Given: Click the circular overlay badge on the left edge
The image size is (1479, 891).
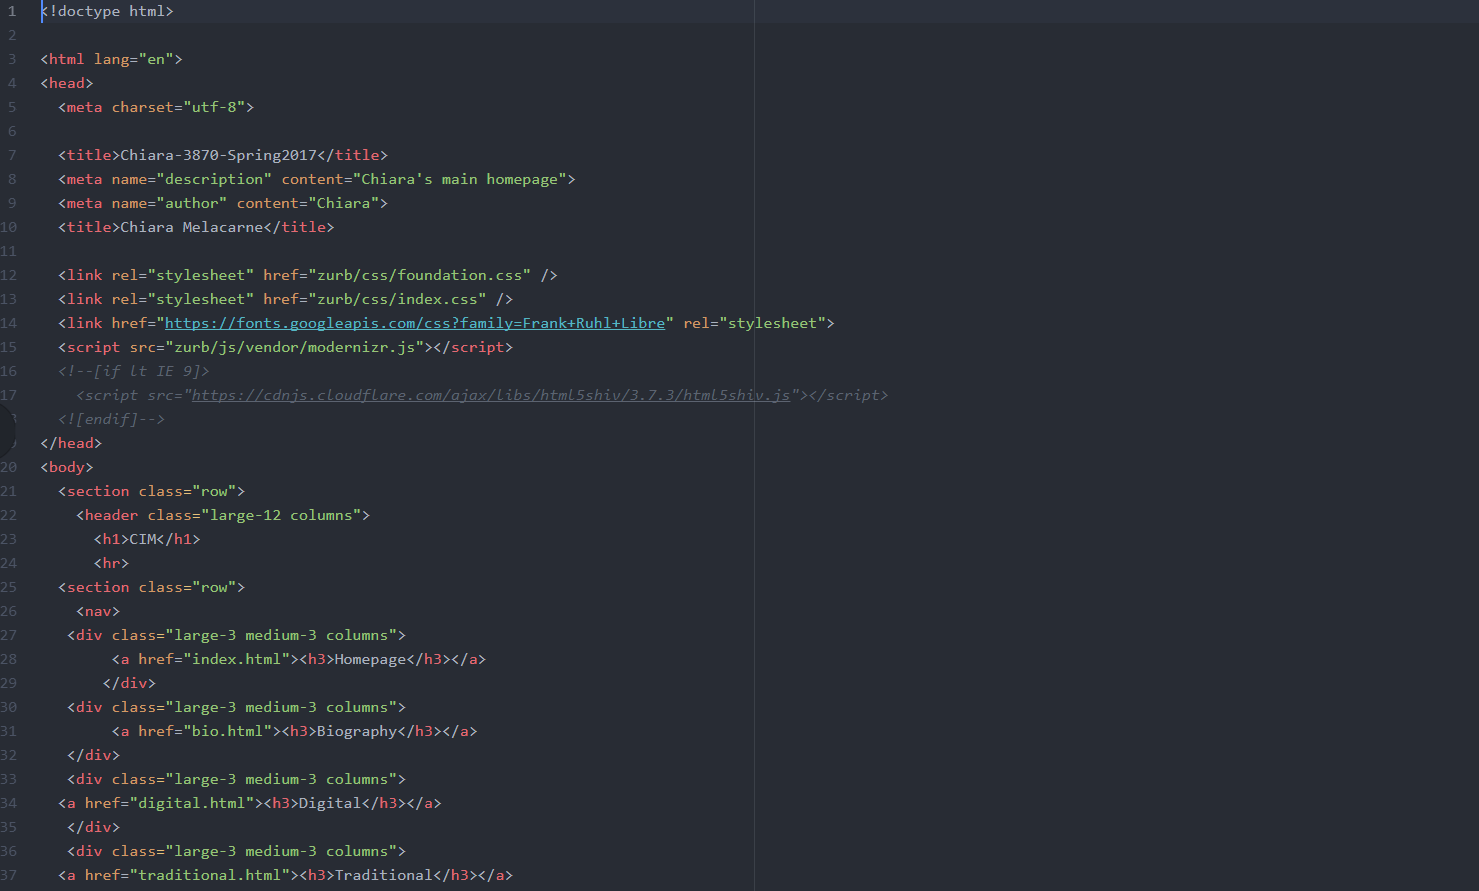Looking at the screenshot, I should click(x=4, y=432).
